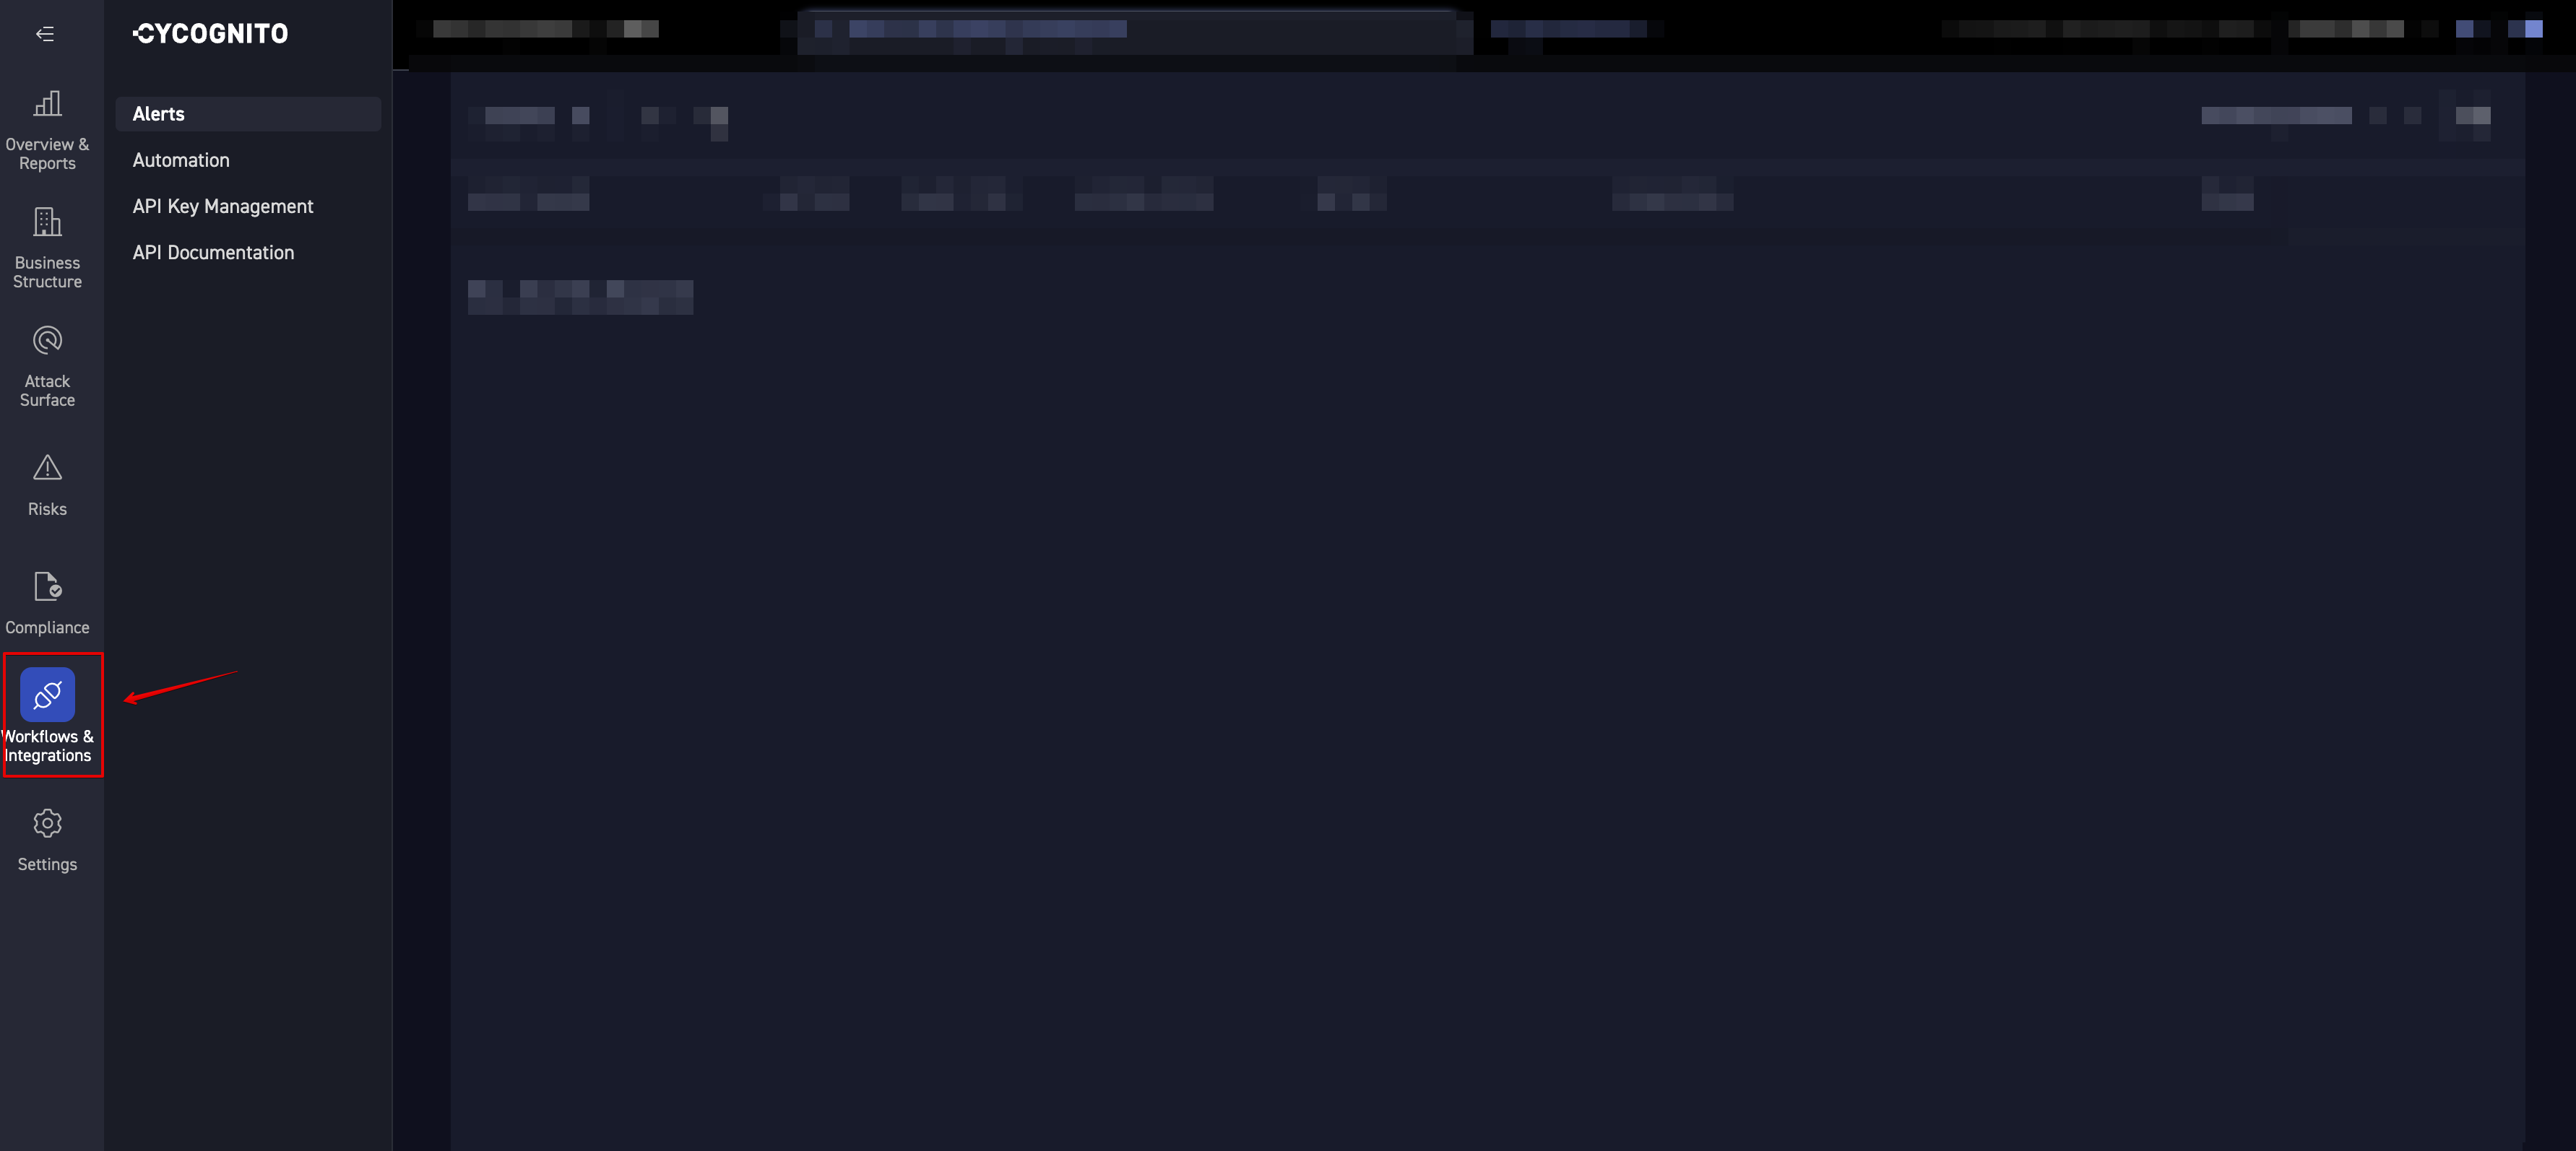This screenshot has width=2576, height=1151.
Task: Click the collapsed menu hamburger icon
Action: [x=44, y=32]
